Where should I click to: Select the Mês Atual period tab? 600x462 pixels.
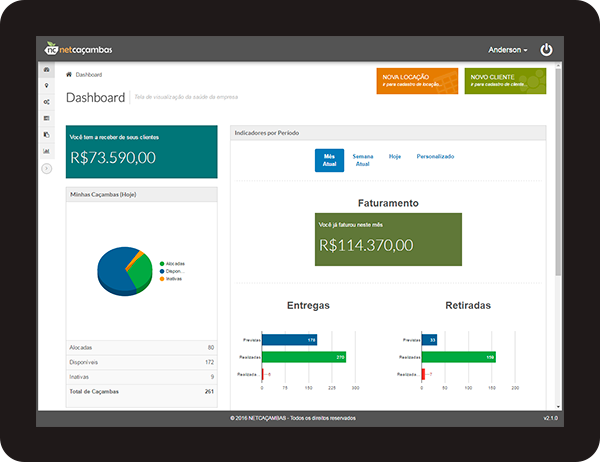(329, 160)
